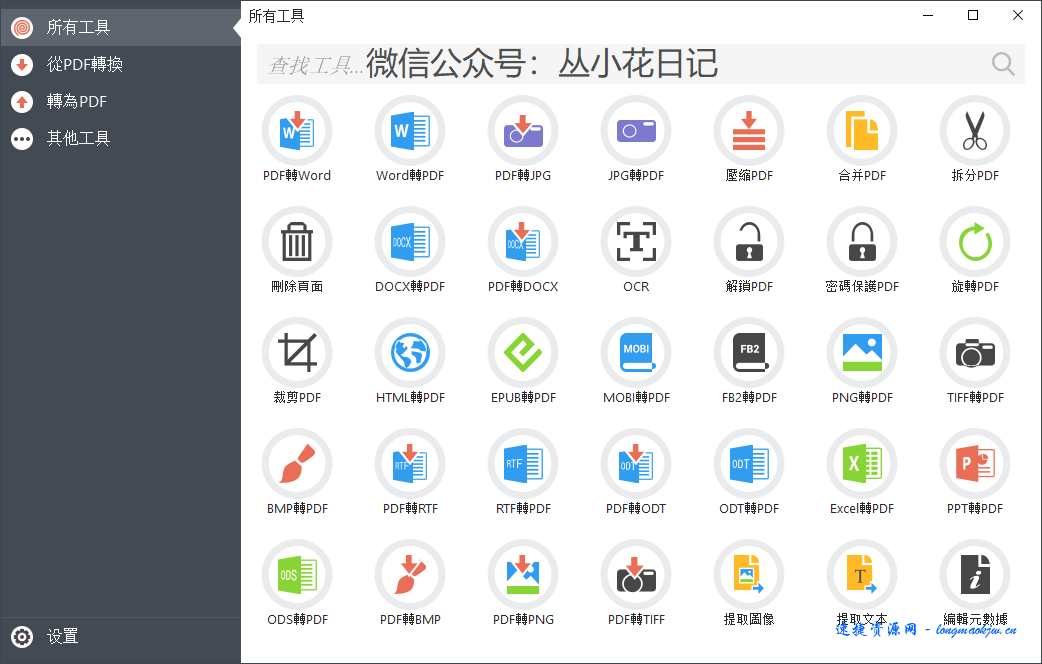
Task: Launch Word轉PDF converter
Action: pyautogui.click(x=410, y=131)
